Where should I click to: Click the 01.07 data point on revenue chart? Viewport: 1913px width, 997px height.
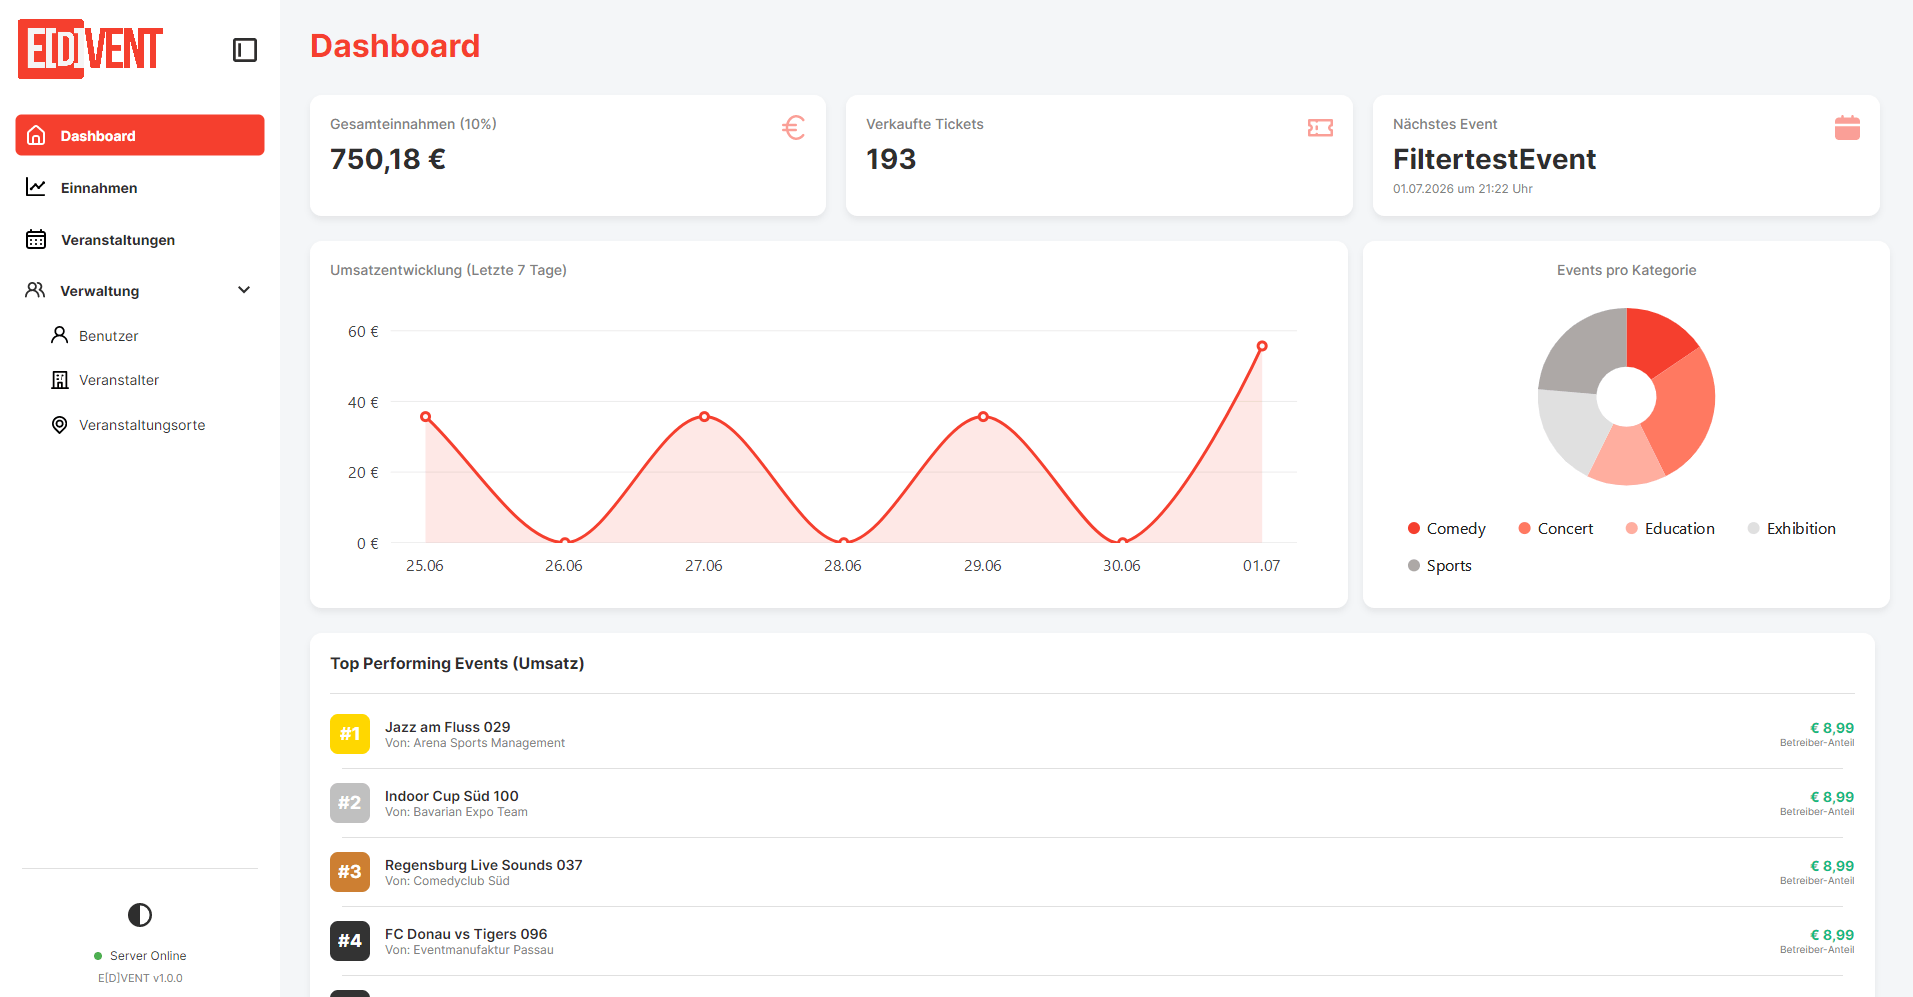(1262, 346)
